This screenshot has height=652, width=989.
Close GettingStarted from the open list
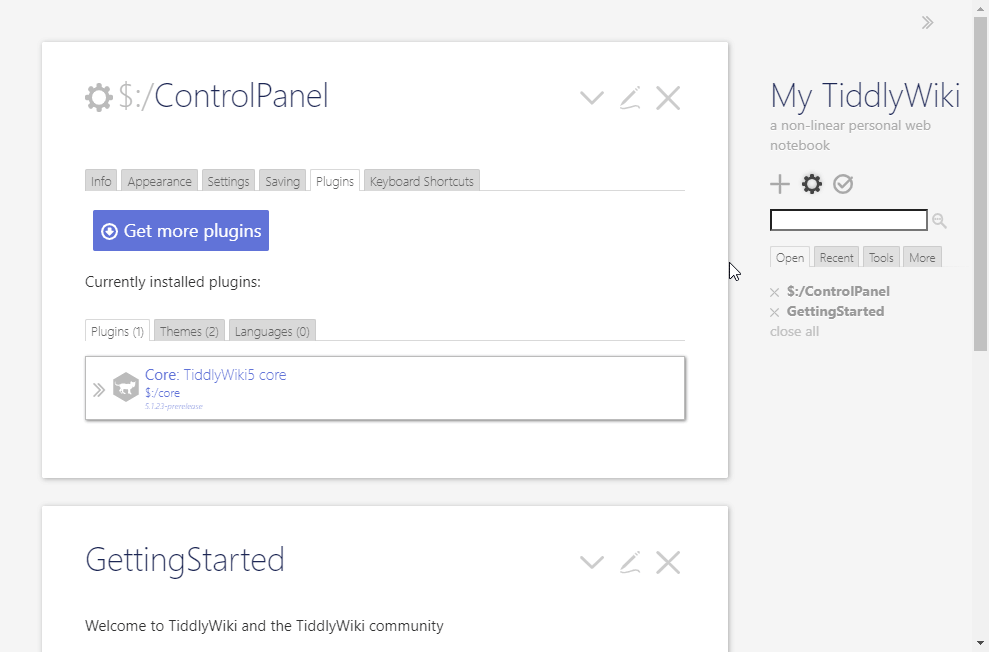pyautogui.click(x=775, y=312)
